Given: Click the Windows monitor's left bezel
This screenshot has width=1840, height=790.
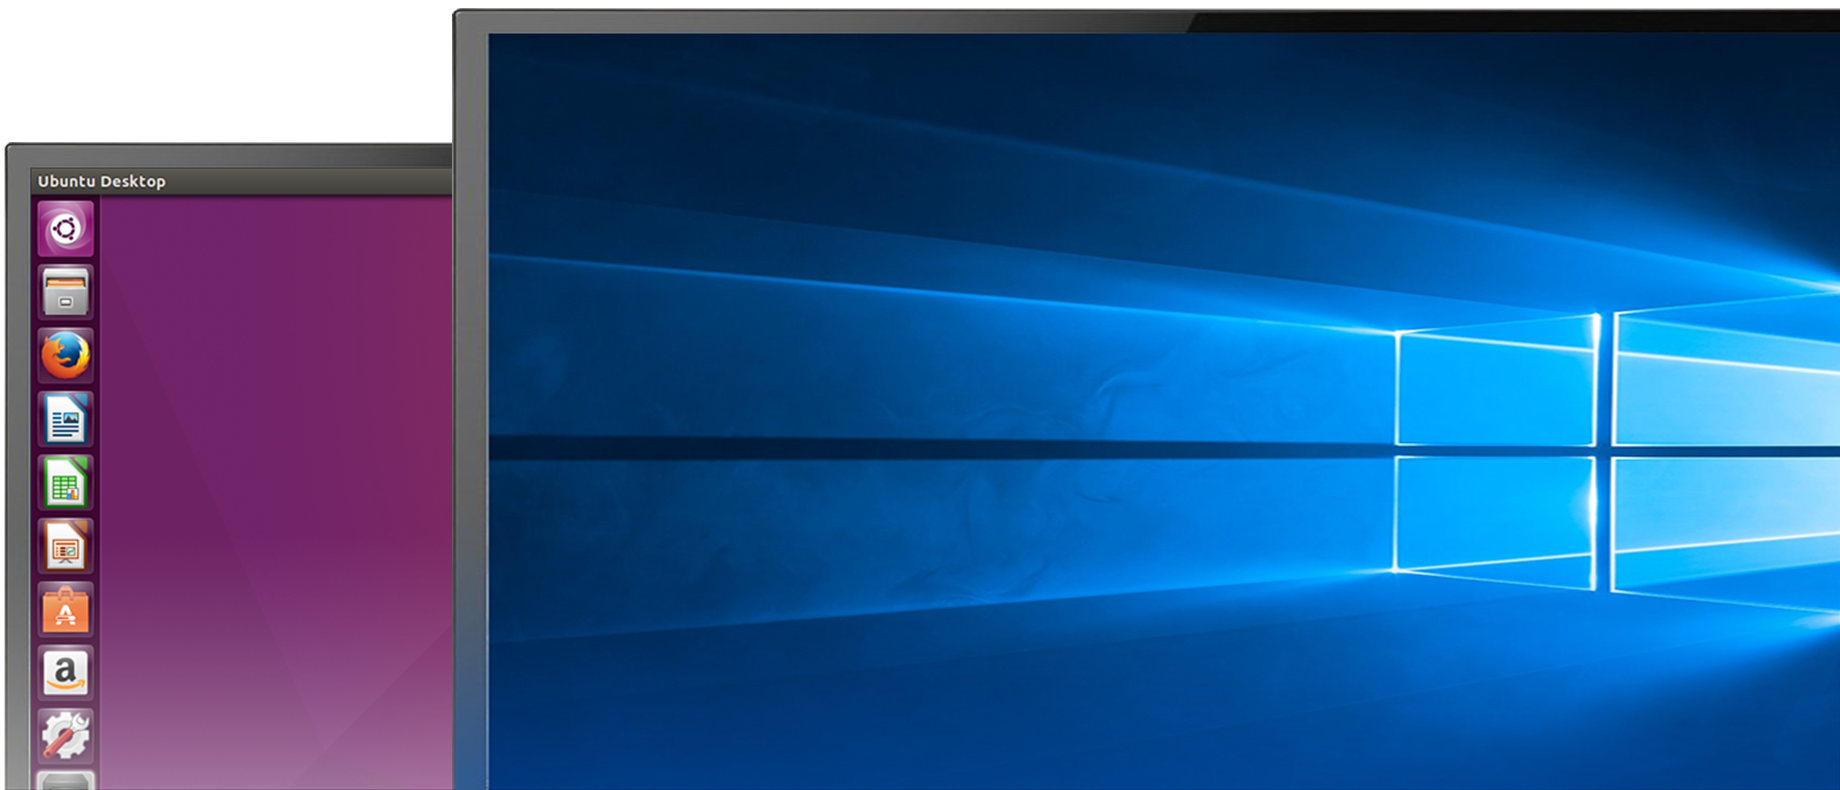Looking at the screenshot, I should coord(471,400).
